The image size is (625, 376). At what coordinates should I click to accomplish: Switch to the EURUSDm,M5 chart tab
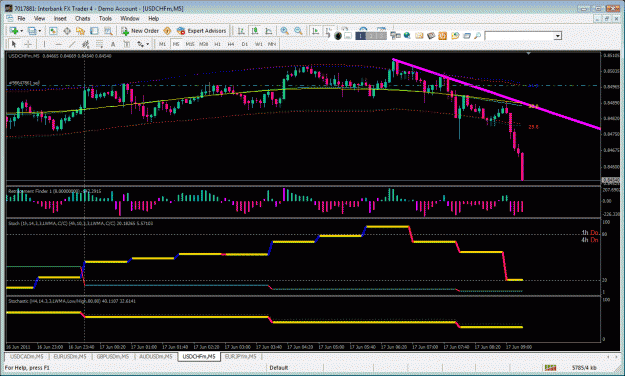click(x=70, y=356)
